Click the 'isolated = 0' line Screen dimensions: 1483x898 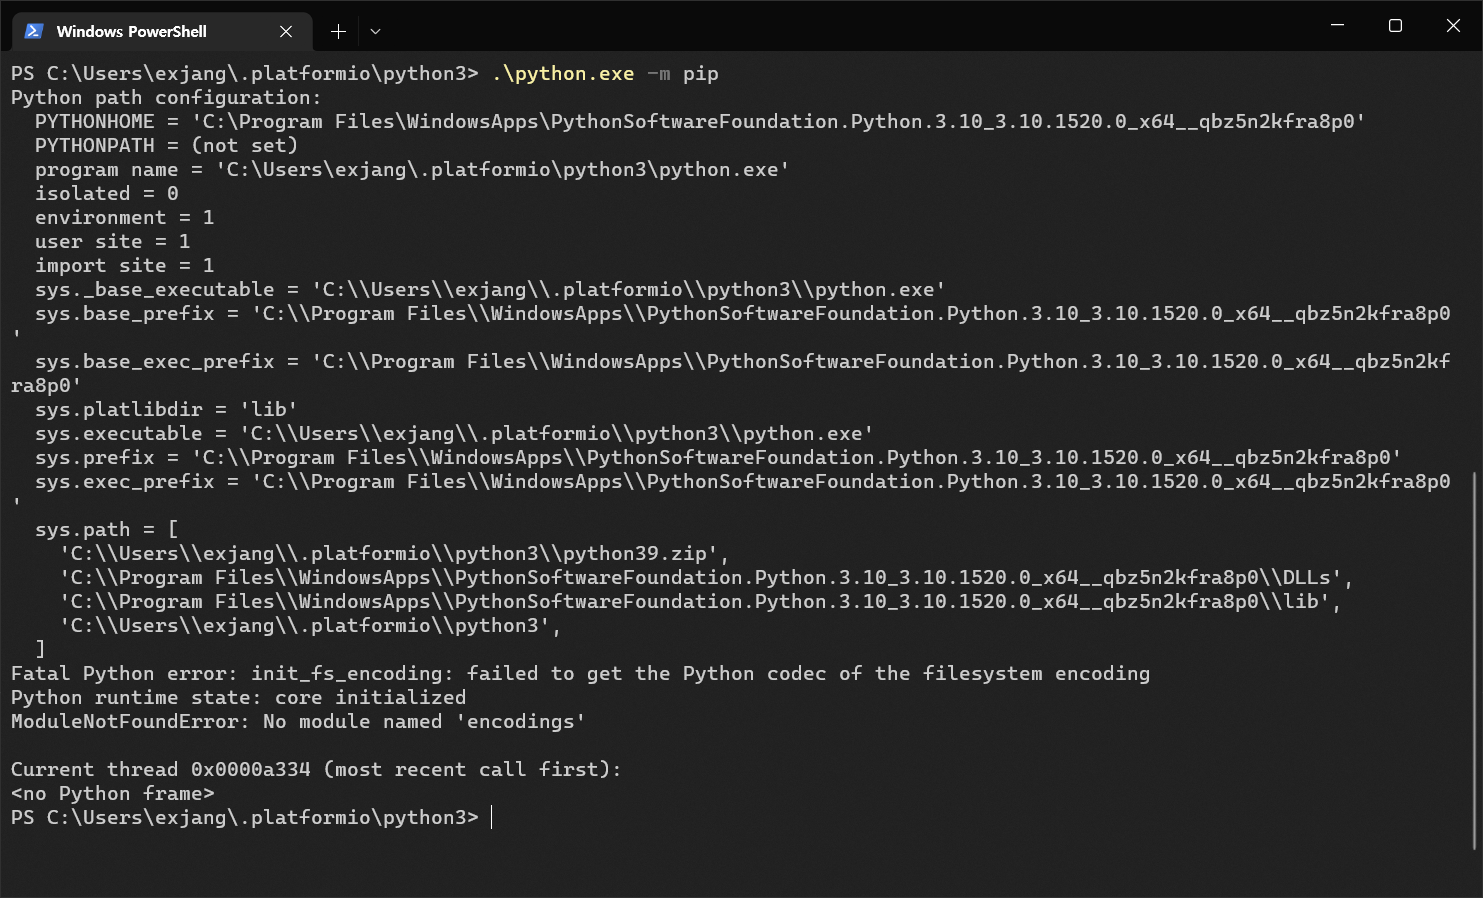point(106,193)
